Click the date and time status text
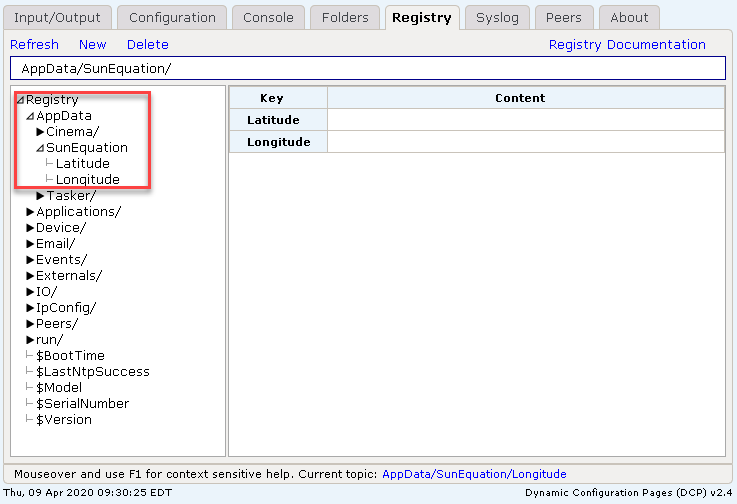Image resolution: width=737 pixels, height=504 pixels. pos(87,493)
